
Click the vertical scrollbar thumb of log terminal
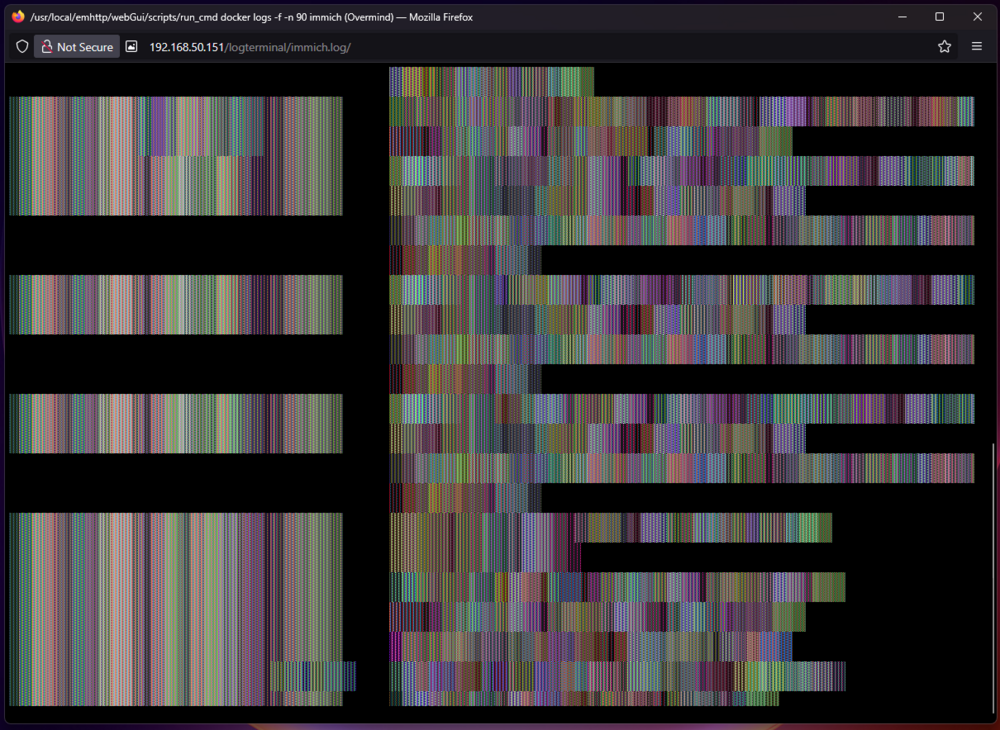click(992, 579)
